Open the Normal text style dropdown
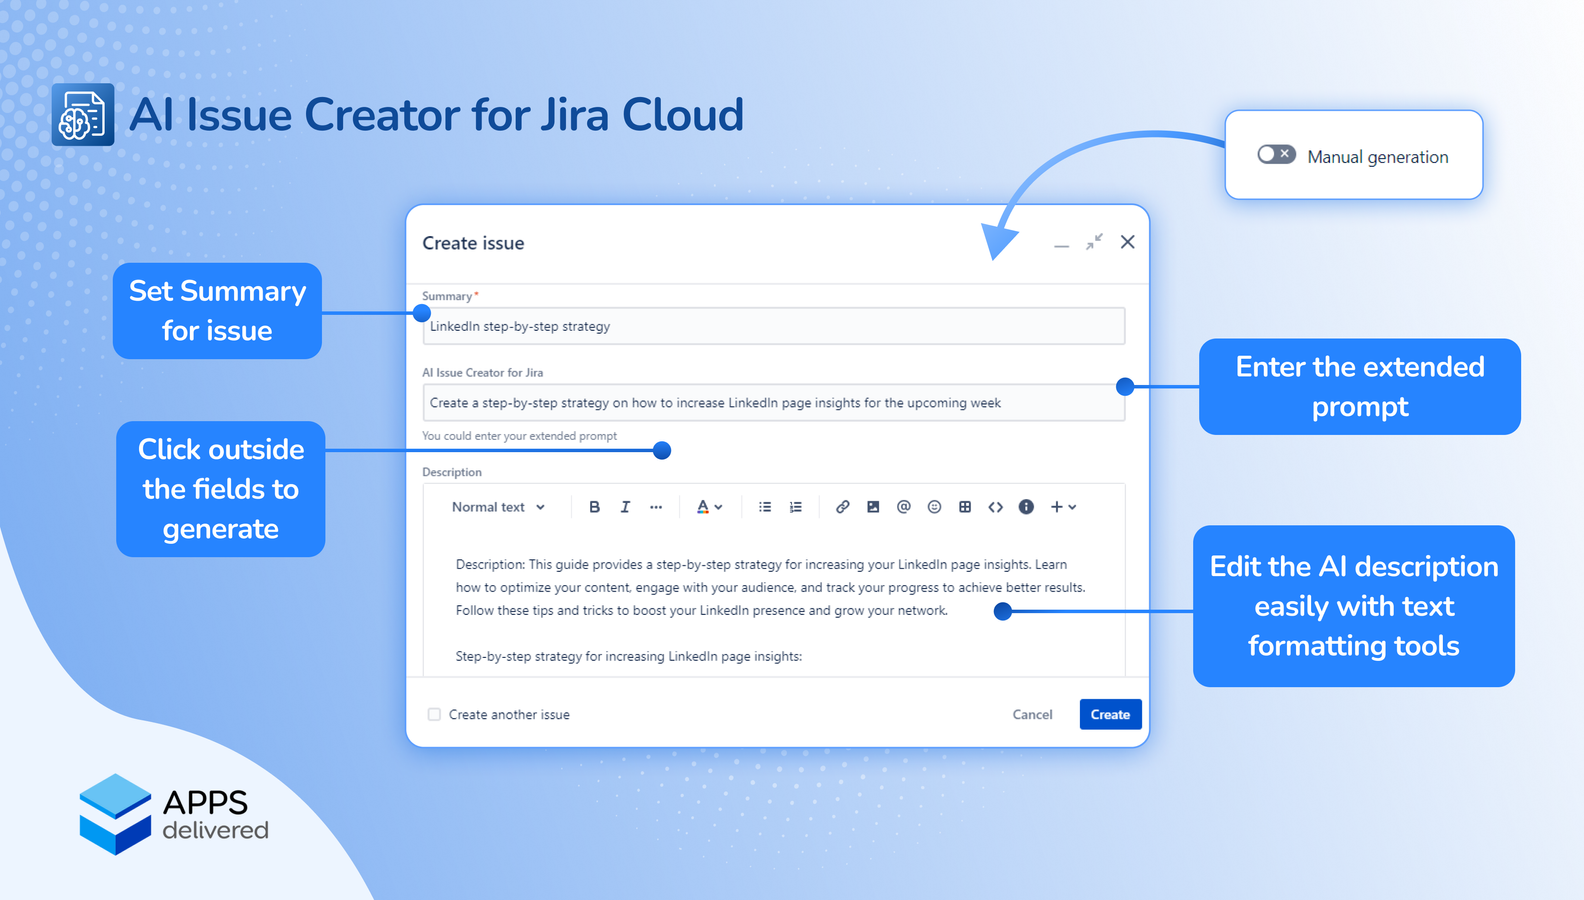This screenshot has width=1584, height=900. [499, 507]
